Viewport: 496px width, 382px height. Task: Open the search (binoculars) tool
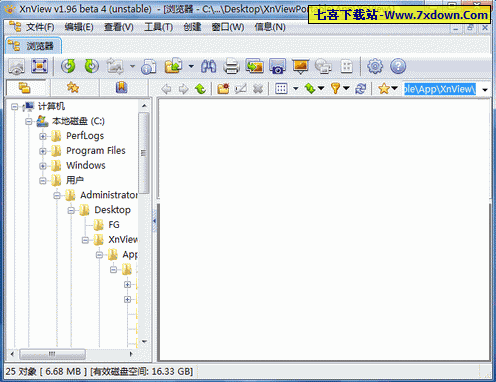tap(208, 66)
